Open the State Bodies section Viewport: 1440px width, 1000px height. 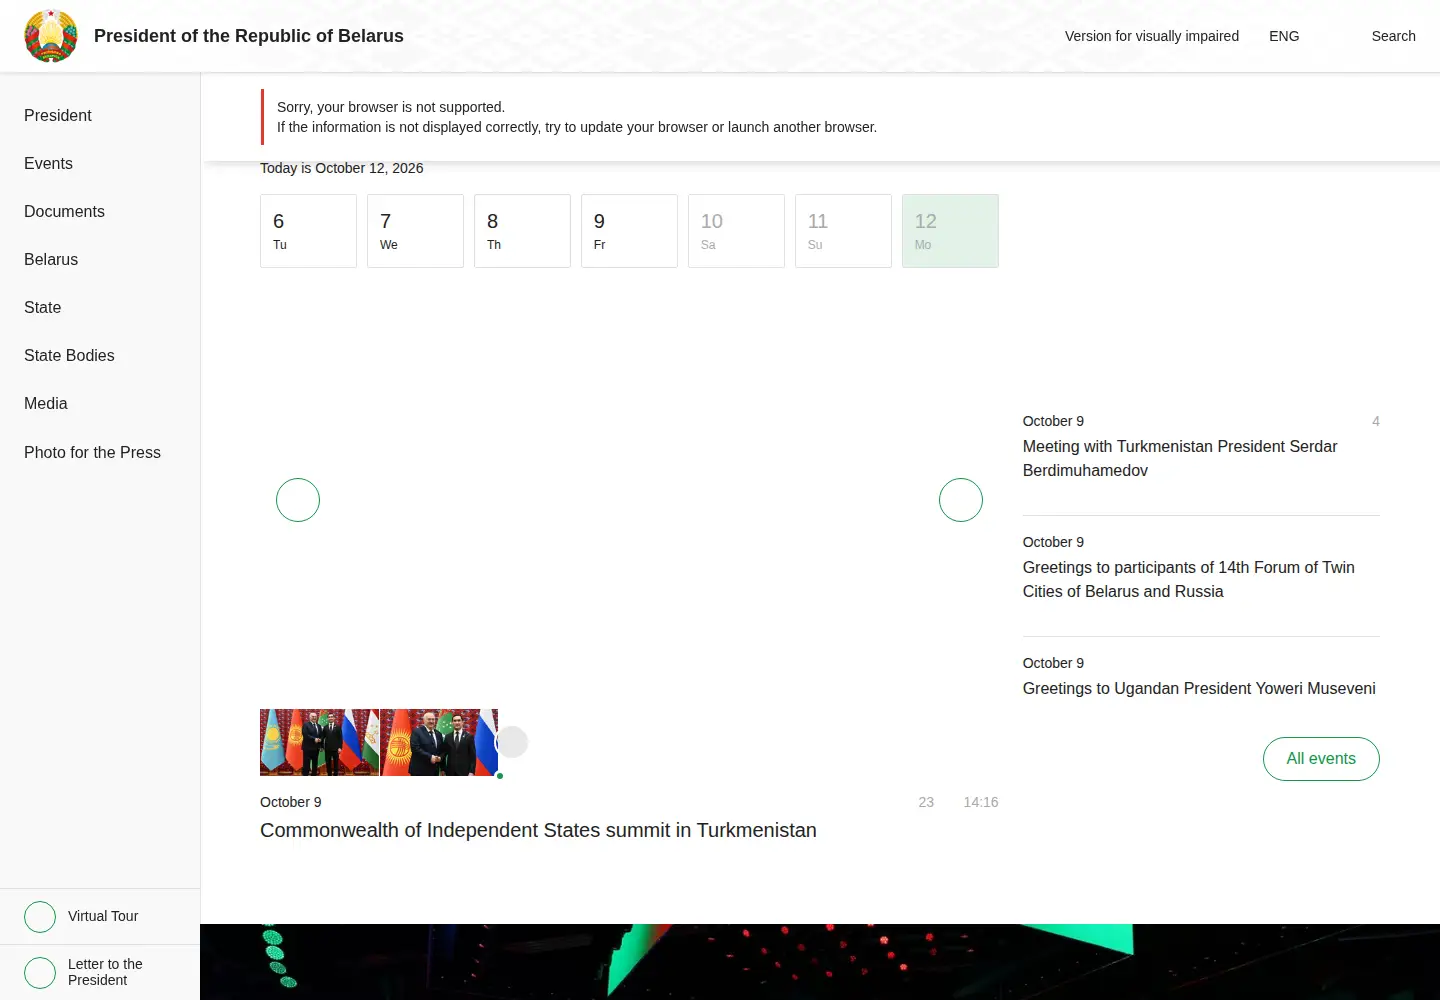(x=69, y=355)
